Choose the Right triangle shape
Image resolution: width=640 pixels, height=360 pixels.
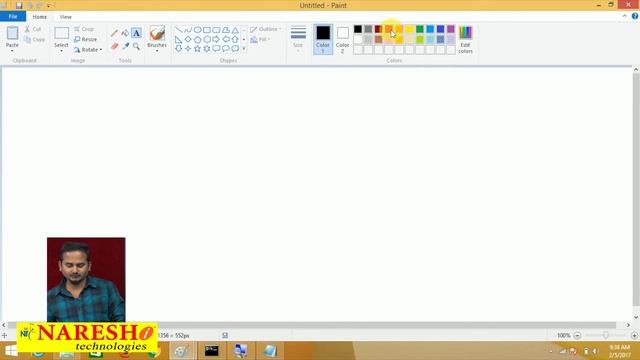click(178, 40)
